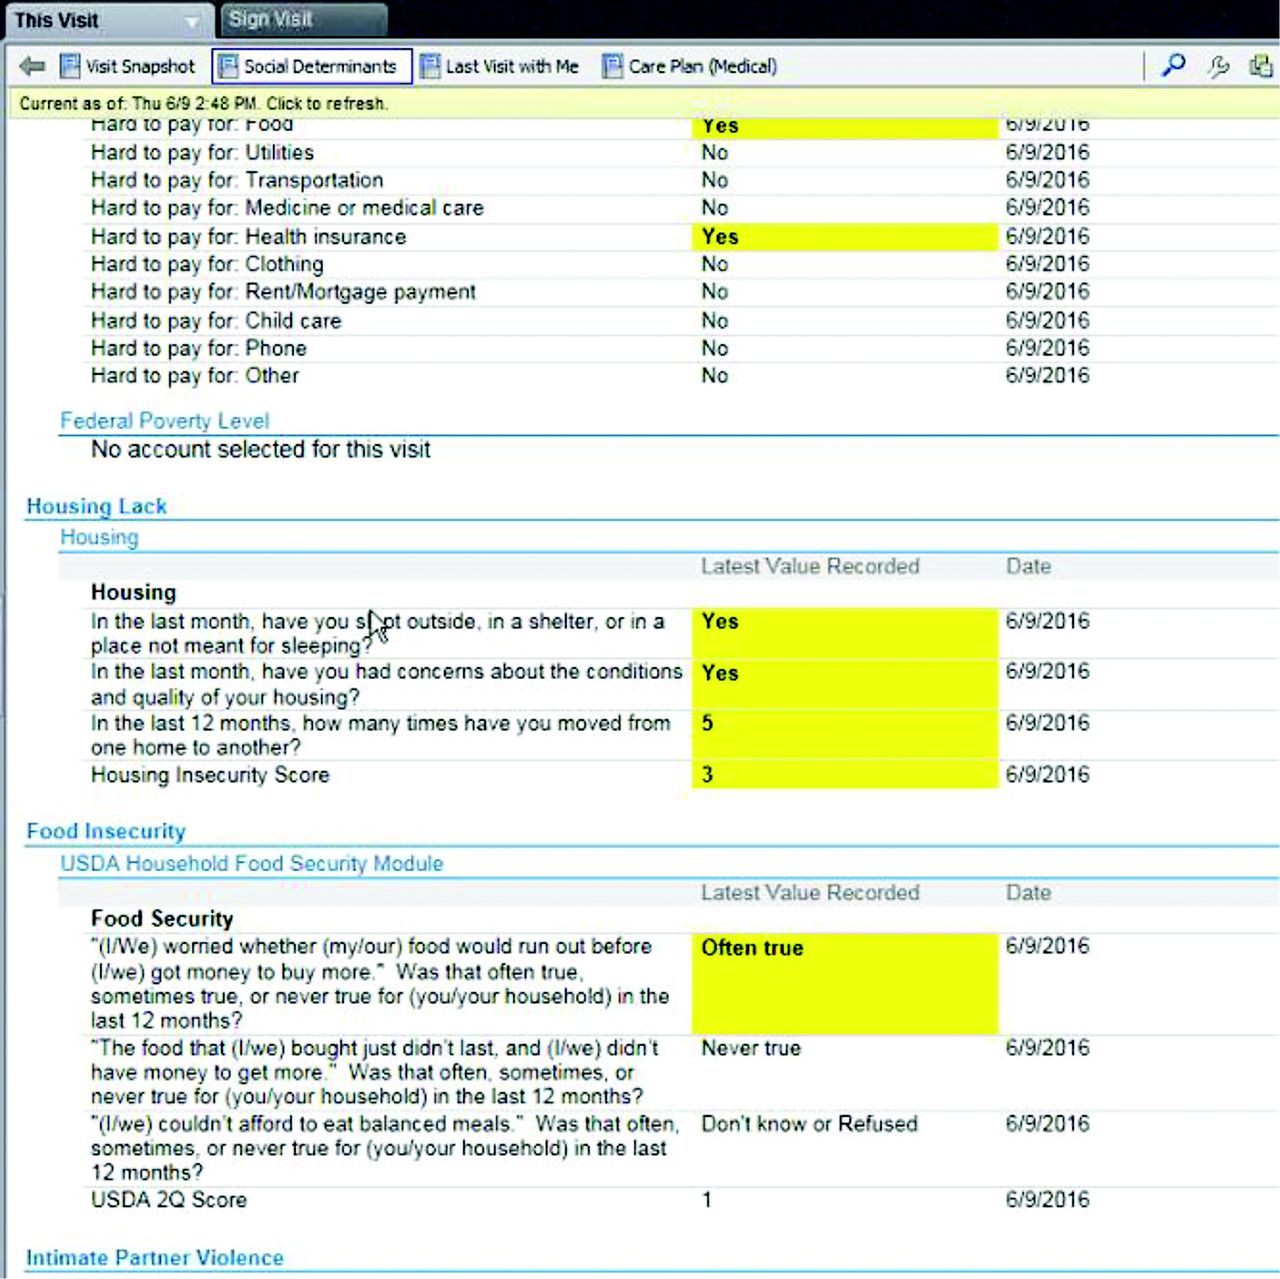Open the Visit Snapshot report
Viewport: 1280px width, 1279px height.
tap(128, 66)
